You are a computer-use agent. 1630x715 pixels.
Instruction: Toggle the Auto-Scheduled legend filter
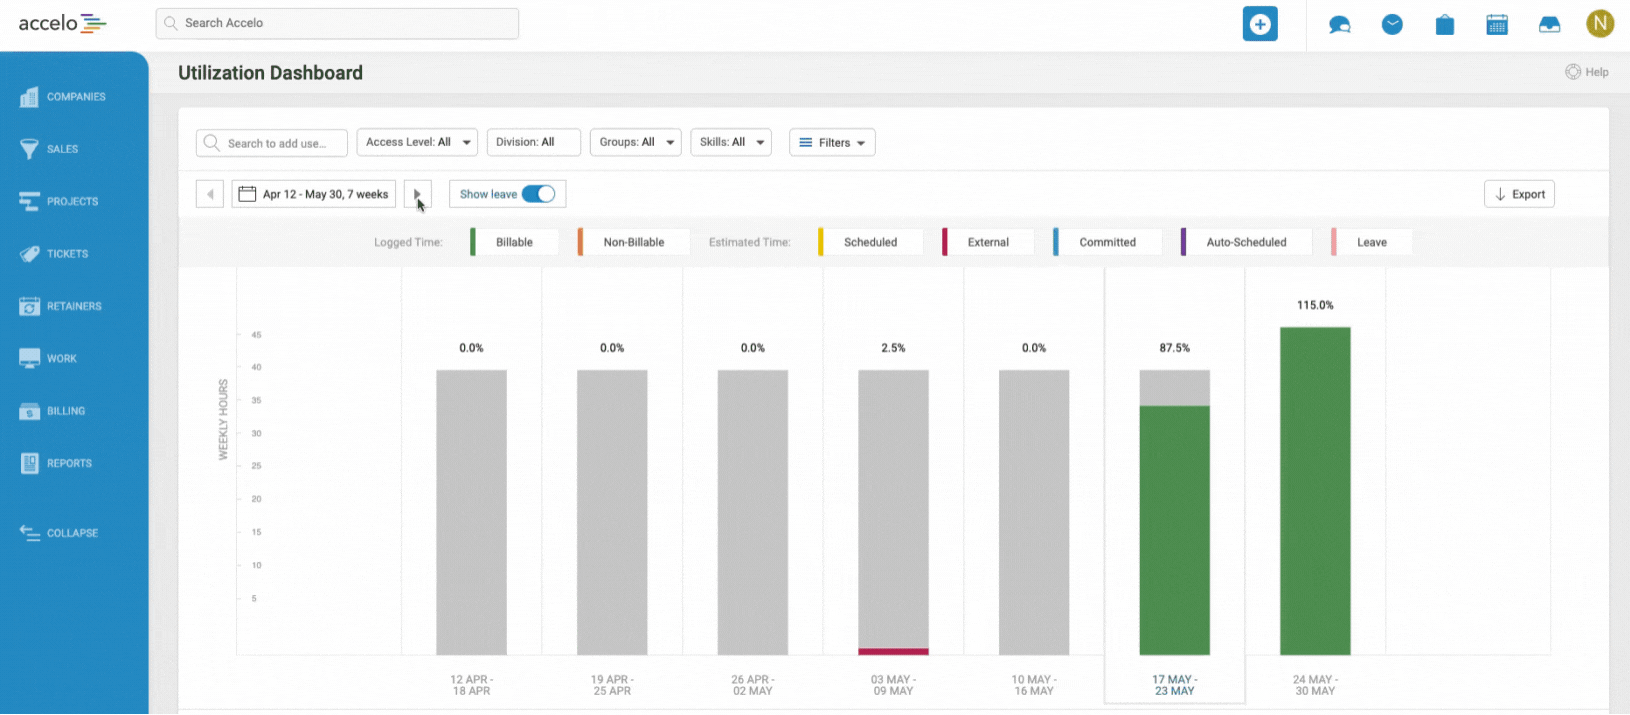pos(1245,242)
